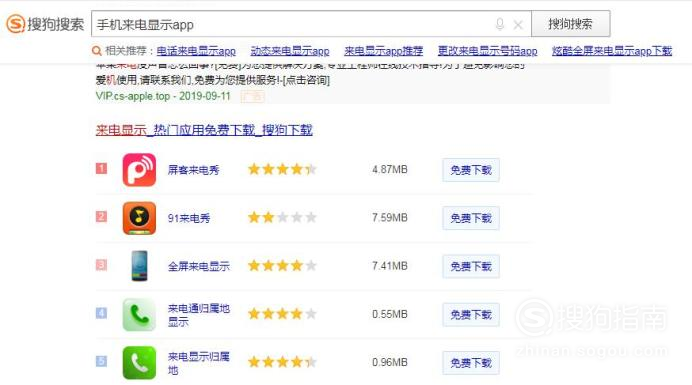Download 来电显示归属地 with 免费下载 button
The height and width of the screenshot is (385, 692).
point(471,363)
